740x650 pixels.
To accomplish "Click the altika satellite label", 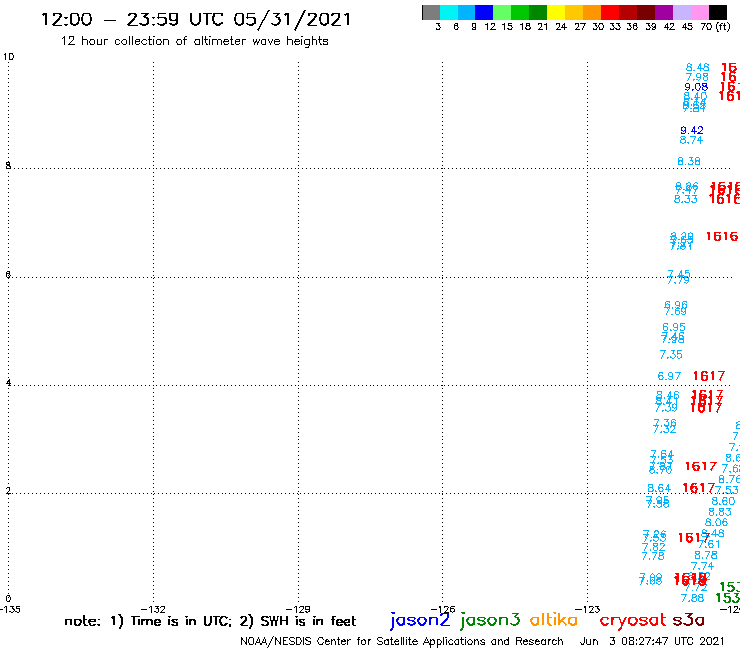I will pyautogui.click(x=554, y=620).
